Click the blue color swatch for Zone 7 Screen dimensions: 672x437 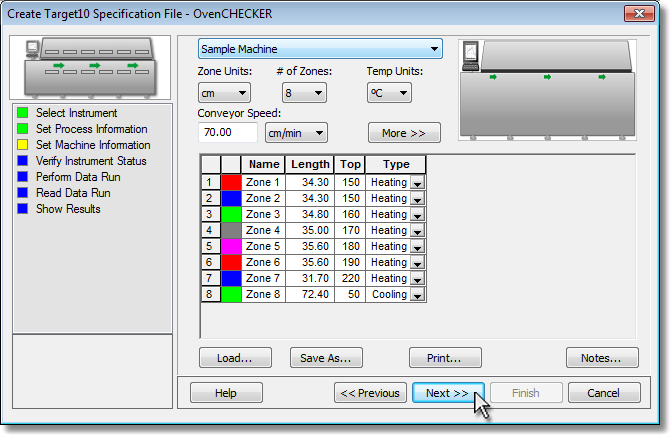click(231, 278)
